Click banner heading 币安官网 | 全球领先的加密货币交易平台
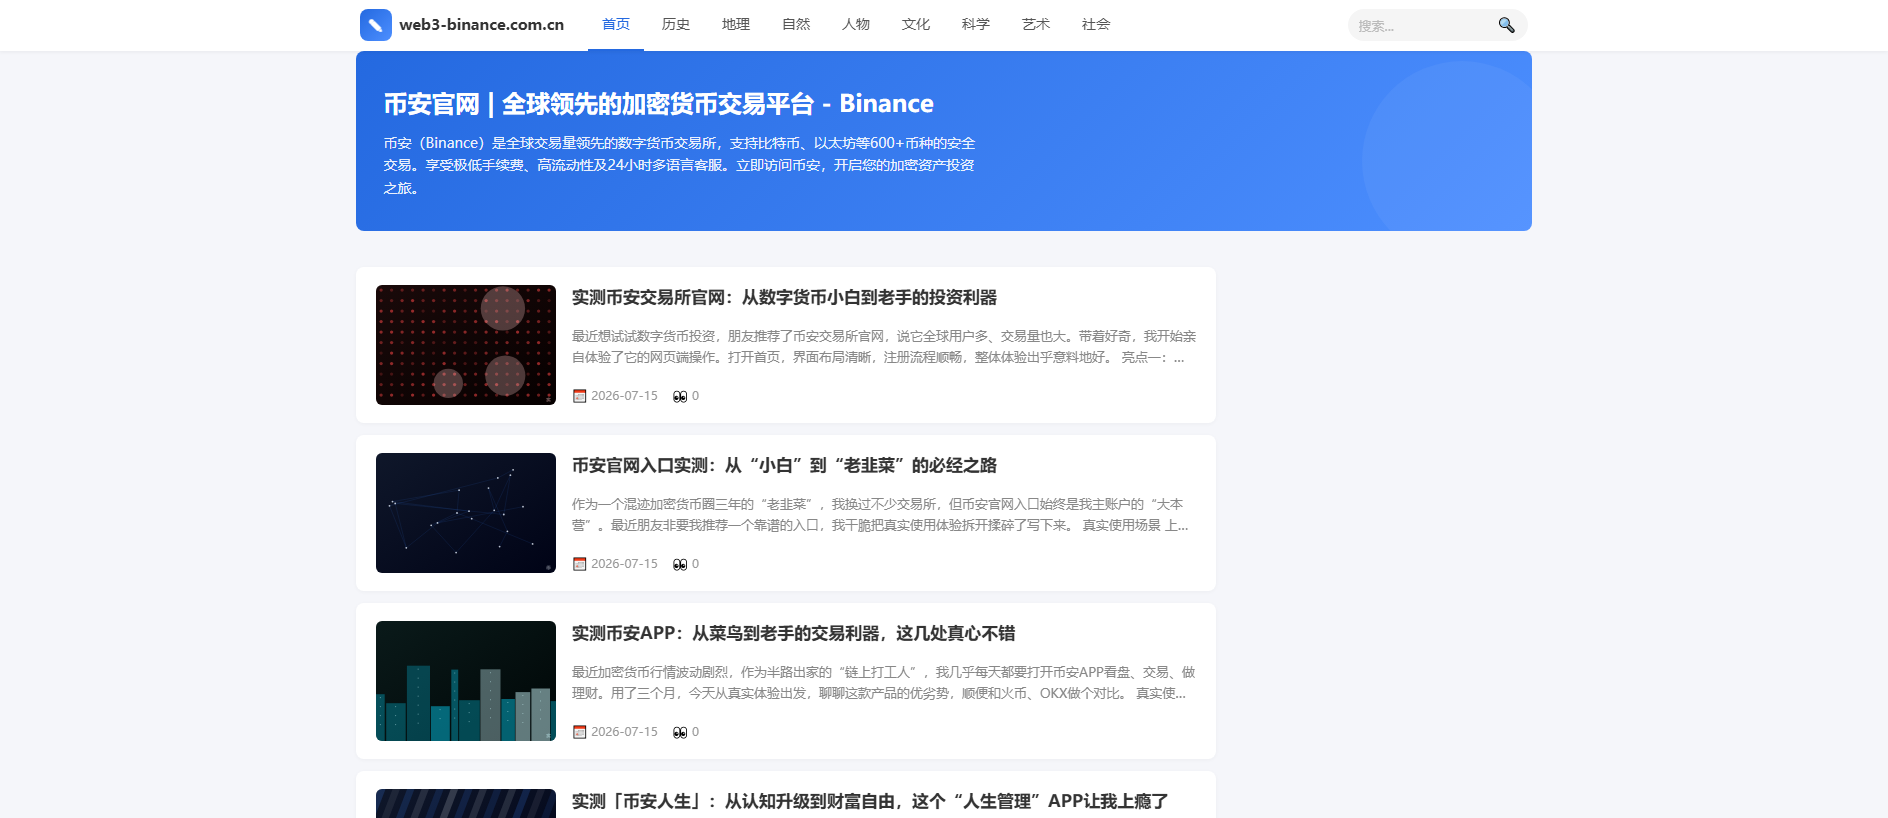This screenshot has width=1888, height=818. tap(658, 104)
